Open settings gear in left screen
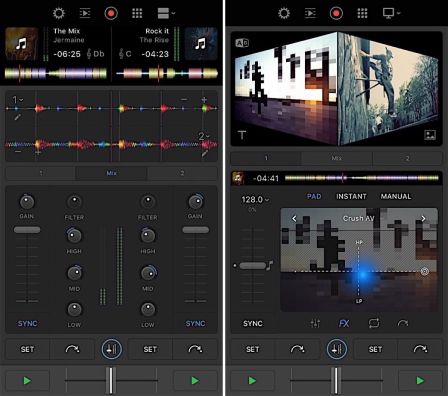 coord(59,13)
